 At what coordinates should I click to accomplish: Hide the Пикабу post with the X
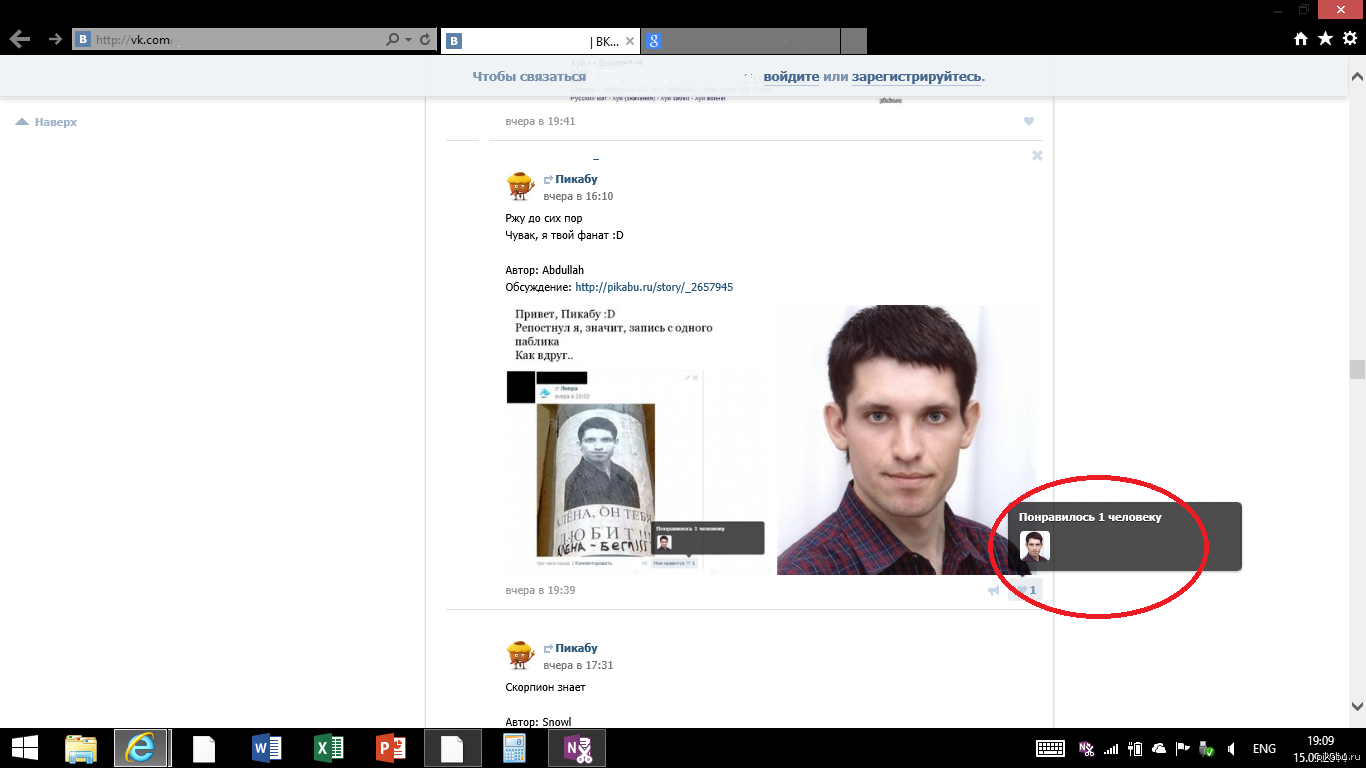(1037, 155)
